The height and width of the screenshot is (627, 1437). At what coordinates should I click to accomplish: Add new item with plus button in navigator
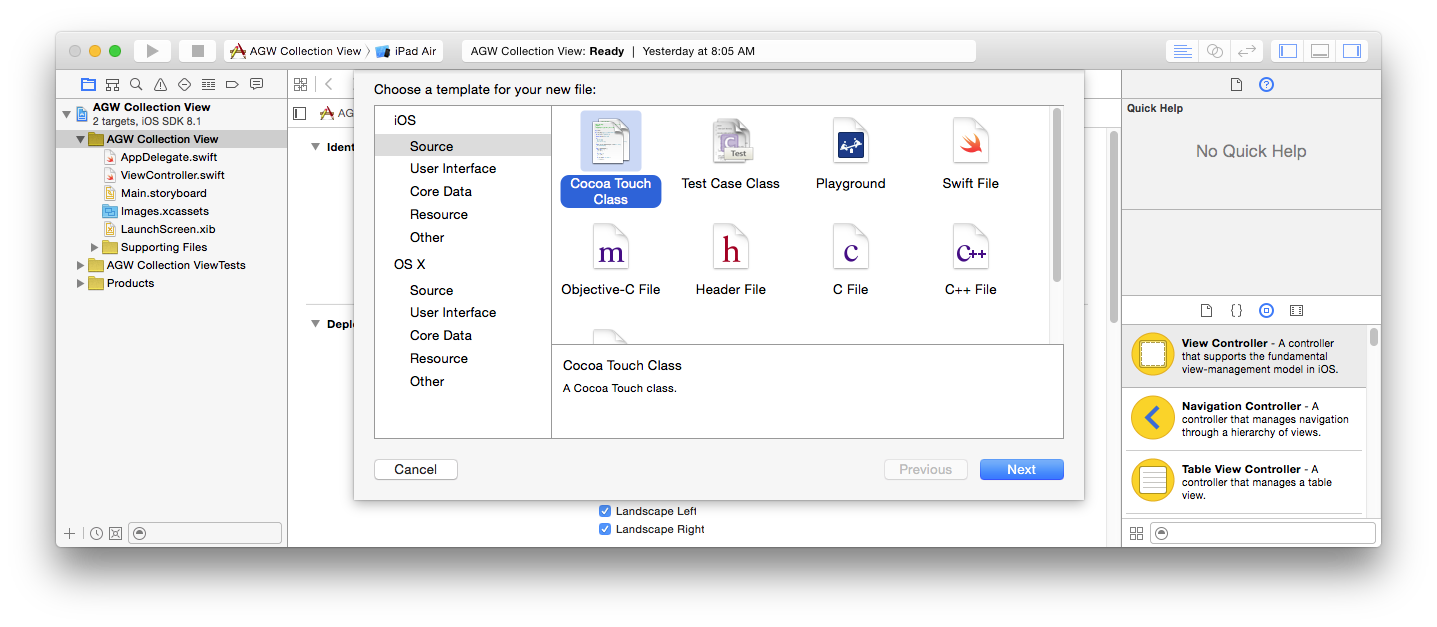click(69, 534)
